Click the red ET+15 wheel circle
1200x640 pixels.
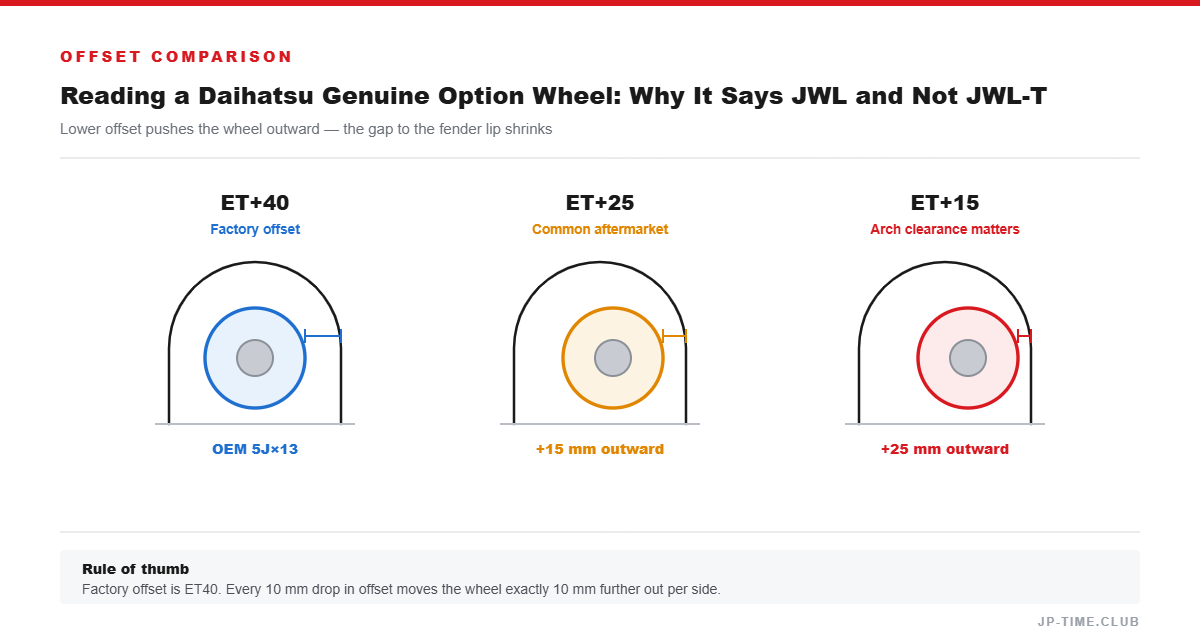968,358
